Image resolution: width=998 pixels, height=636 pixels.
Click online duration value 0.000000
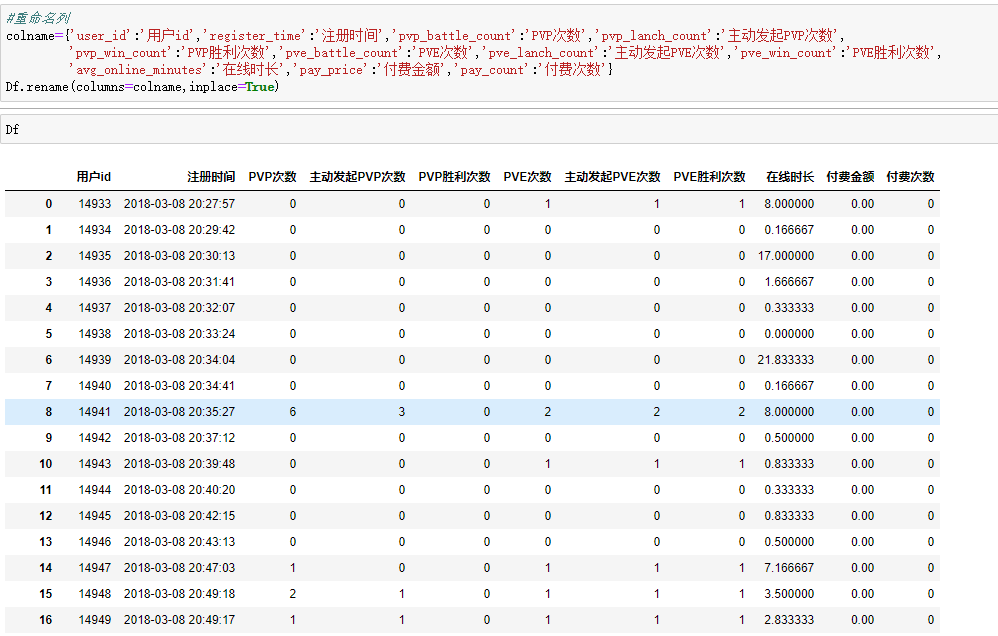pyautogui.click(x=789, y=334)
